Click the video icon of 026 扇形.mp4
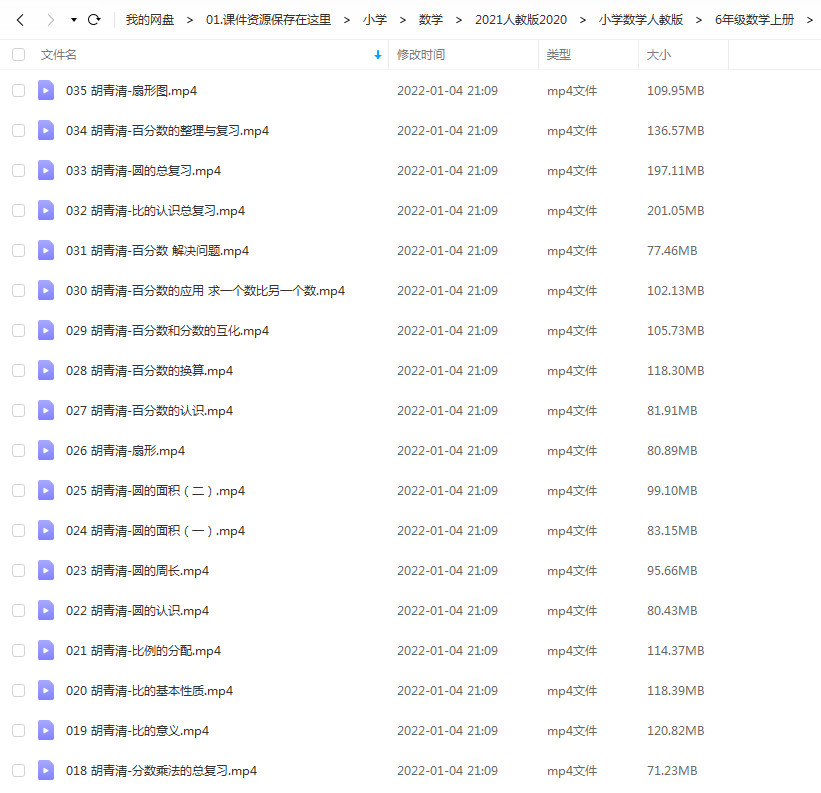This screenshot has height=793, width=821. pyautogui.click(x=46, y=451)
